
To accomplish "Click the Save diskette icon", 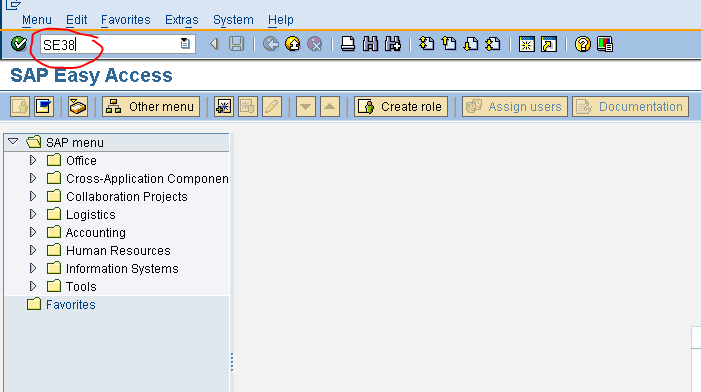I will [236, 44].
